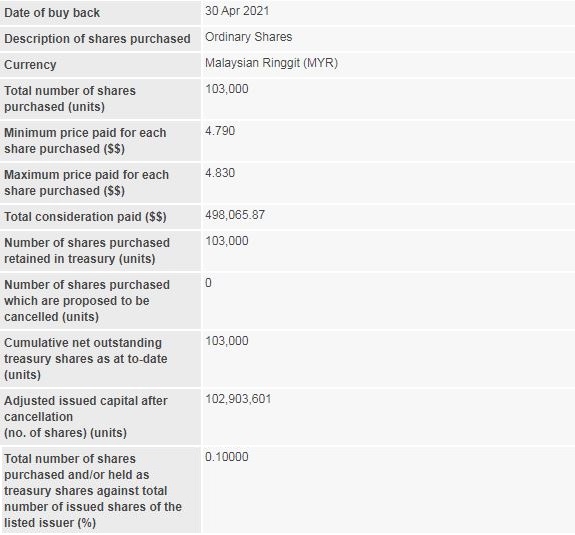The image size is (575, 535).
Task: Click the total shares purchased value 103,000
Action: (227, 89)
